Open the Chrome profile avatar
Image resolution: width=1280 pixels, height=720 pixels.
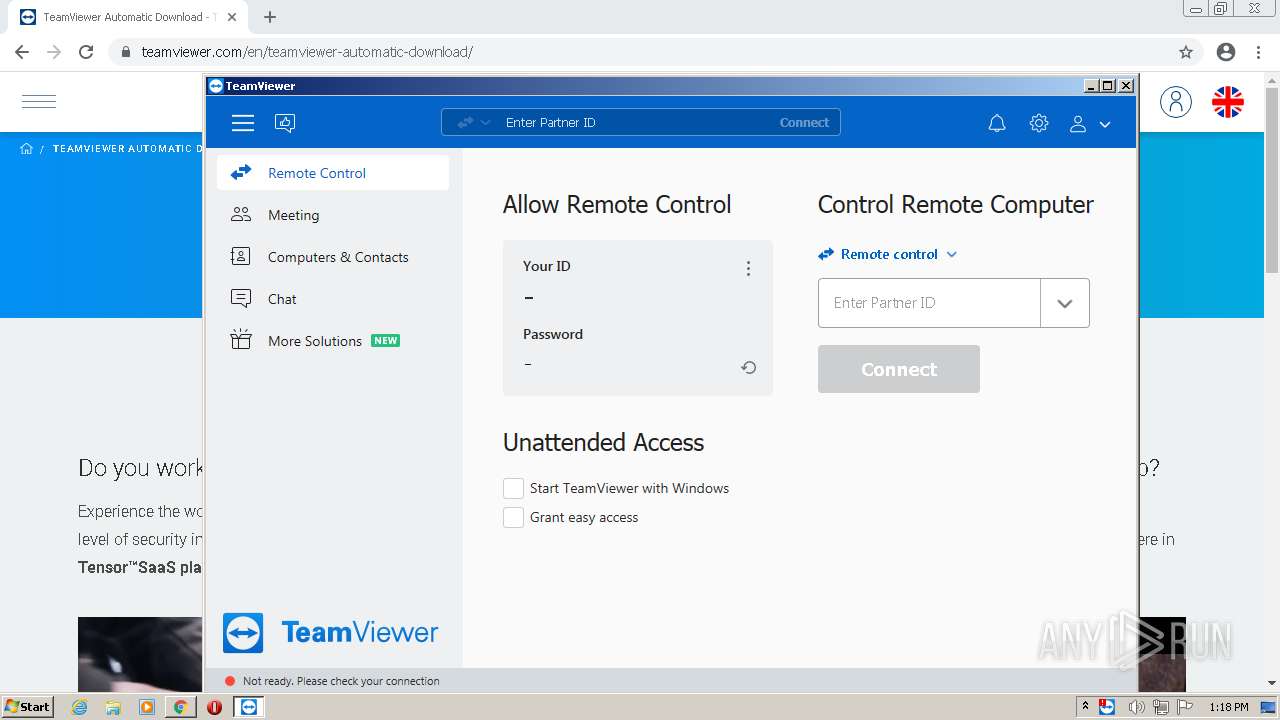click(x=1225, y=52)
